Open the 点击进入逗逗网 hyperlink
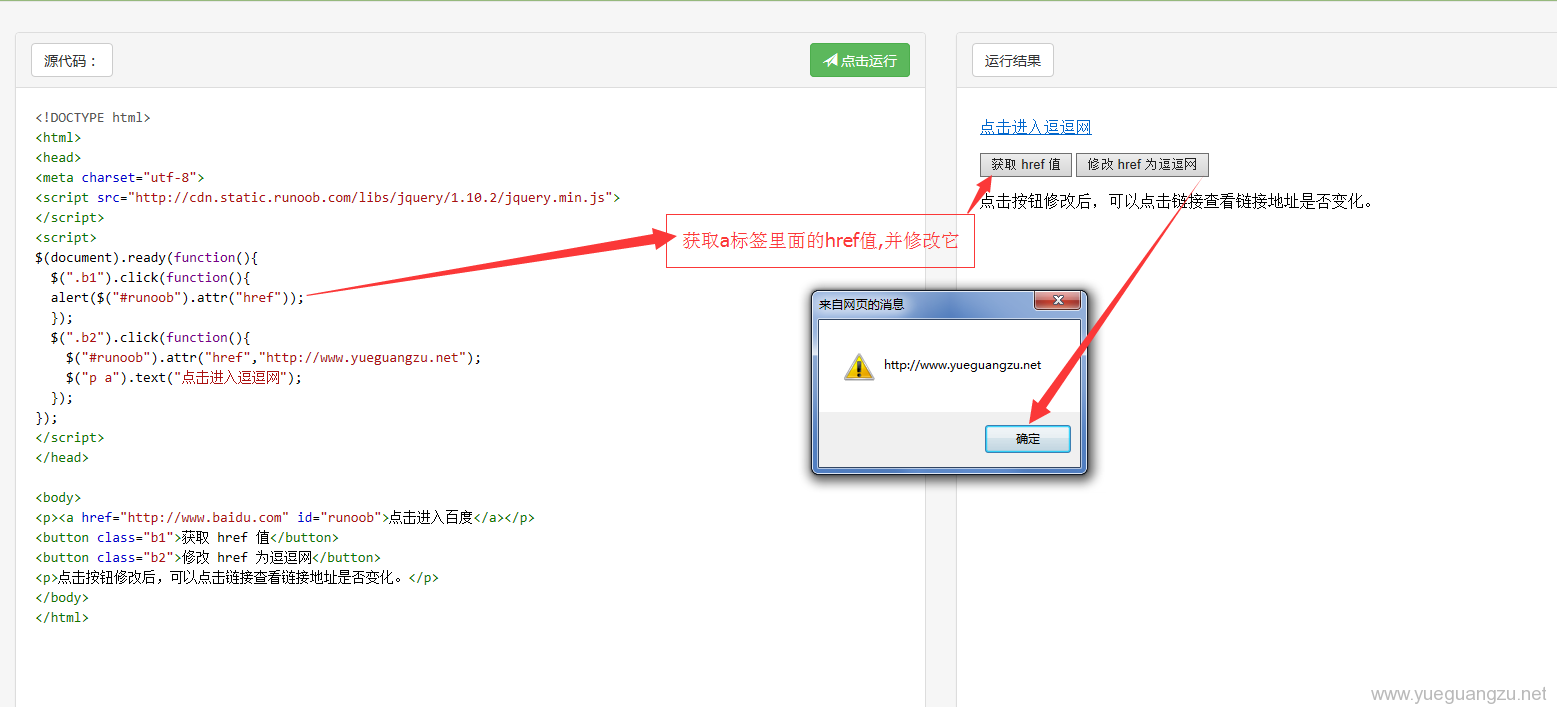Image resolution: width=1557 pixels, height=707 pixels. [1035, 127]
